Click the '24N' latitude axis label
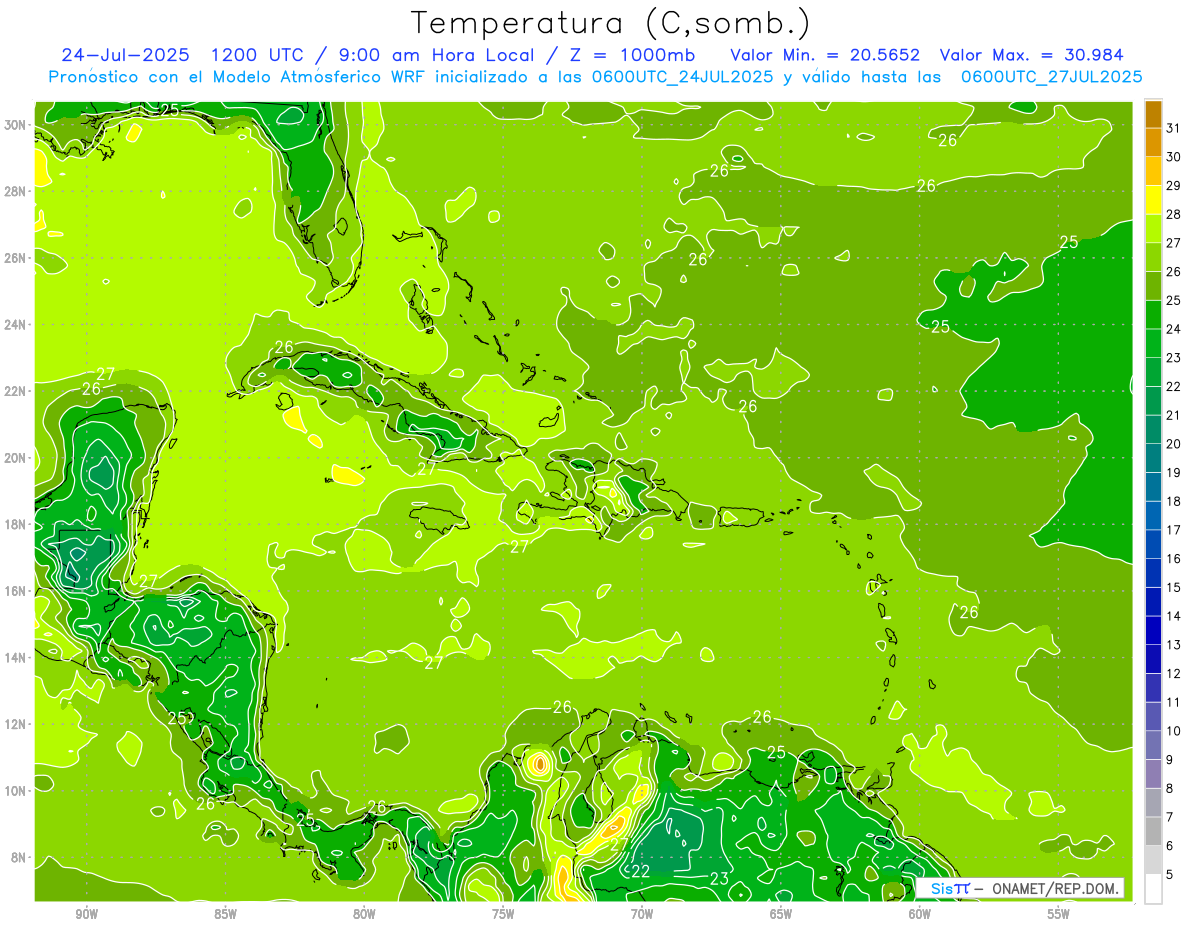This screenshot has height=927, width=1200. 16,324
